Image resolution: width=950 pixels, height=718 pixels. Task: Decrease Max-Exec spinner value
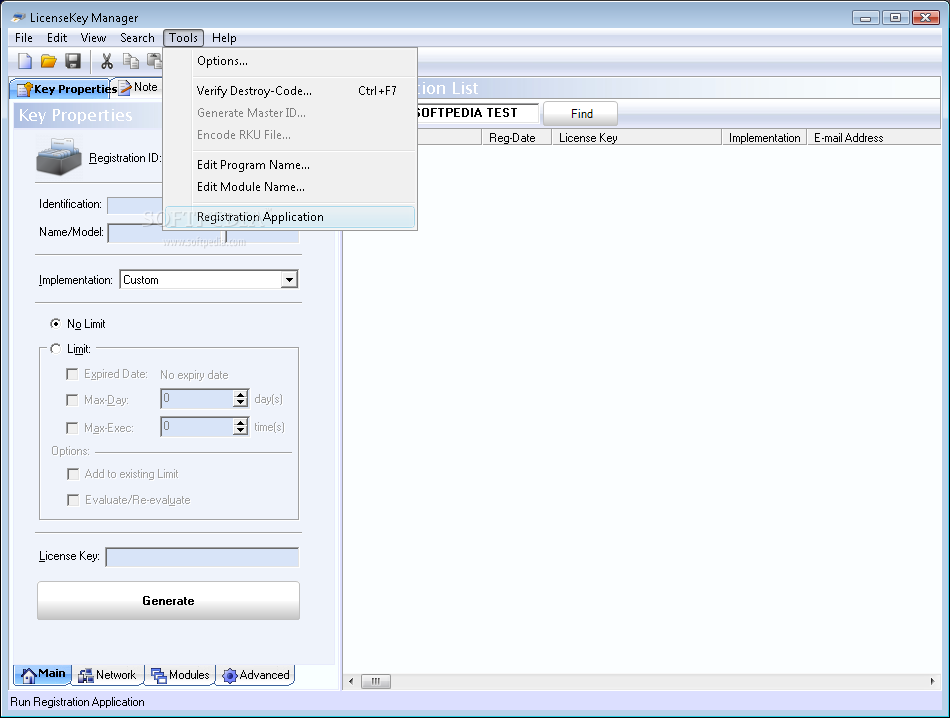[241, 431]
